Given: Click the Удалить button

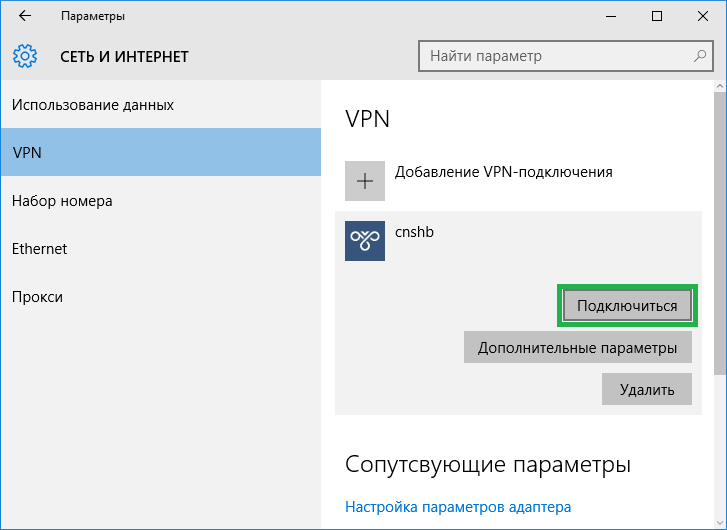Looking at the screenshot, I should click(646, 389).
